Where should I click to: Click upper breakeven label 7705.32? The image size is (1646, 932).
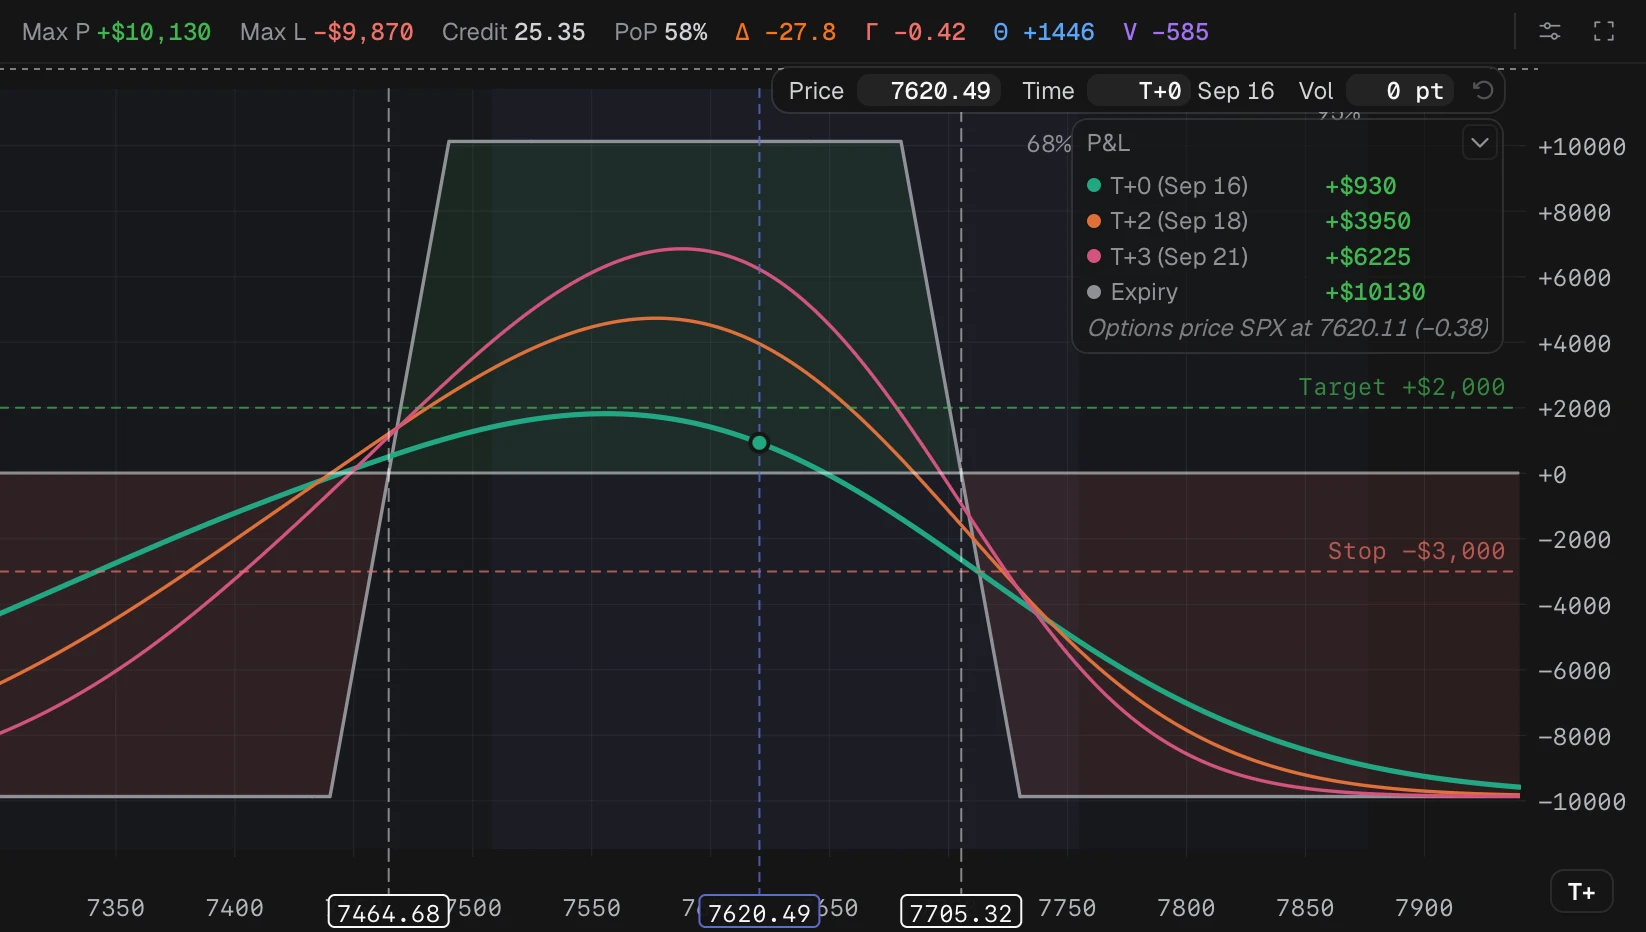(961, 913)
